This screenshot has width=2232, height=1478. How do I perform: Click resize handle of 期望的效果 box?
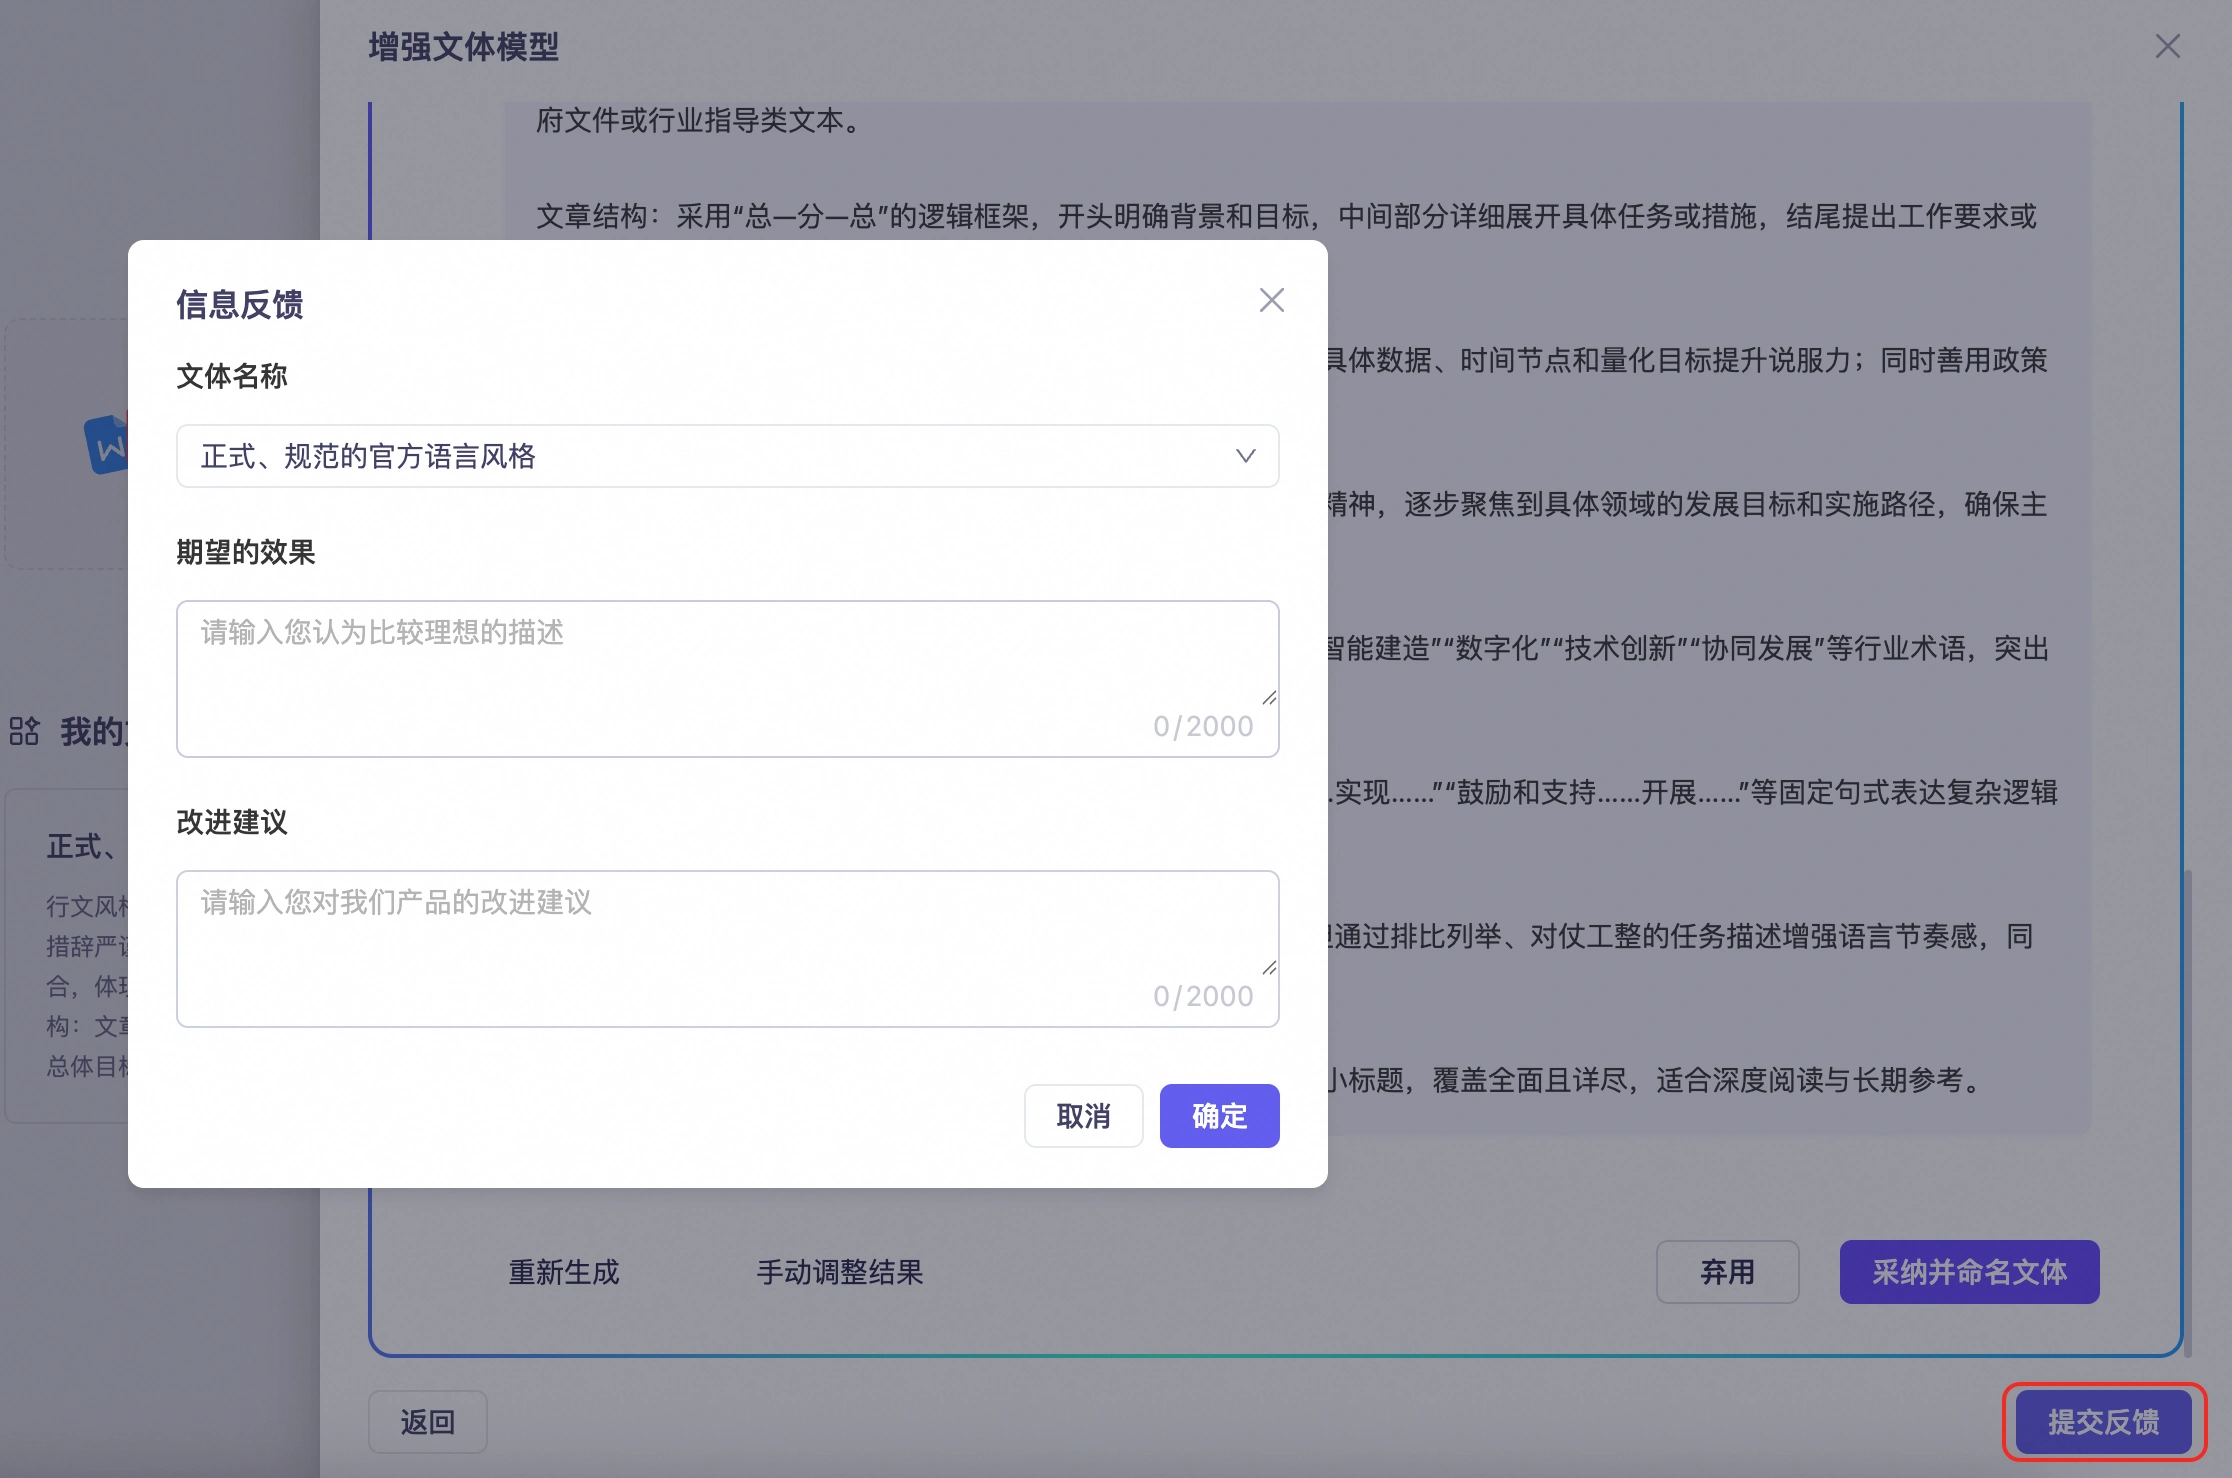[x=1268, y=697]
